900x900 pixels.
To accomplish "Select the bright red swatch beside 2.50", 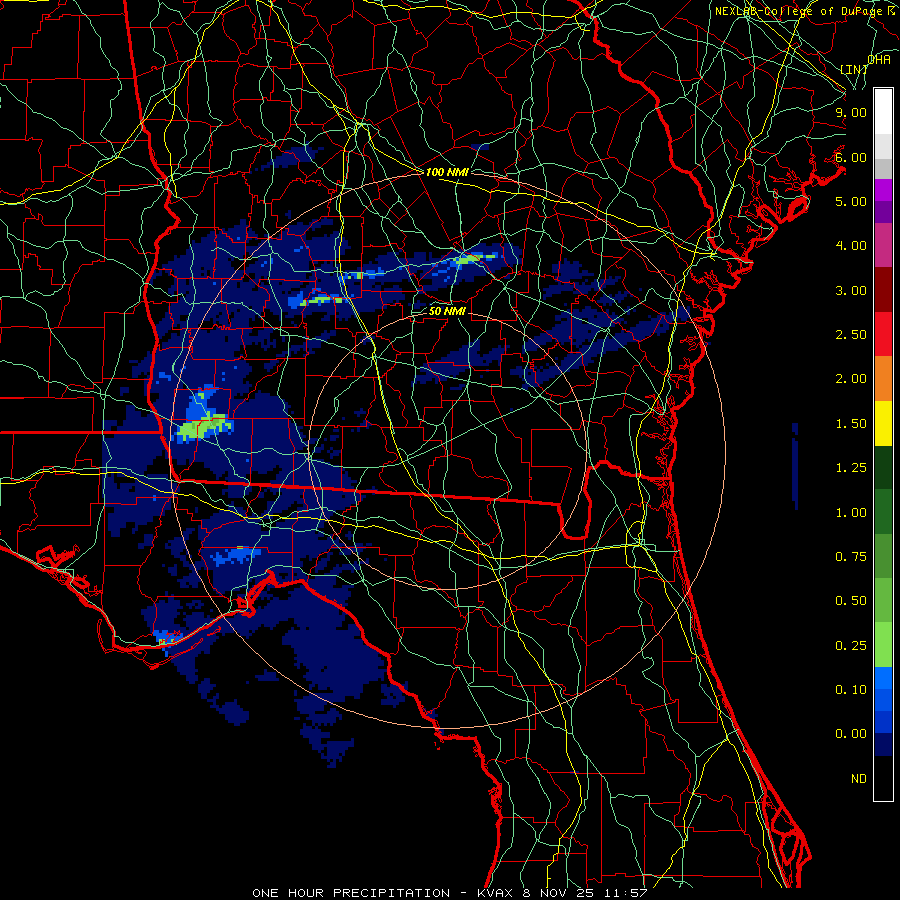I will click(883, 334).
